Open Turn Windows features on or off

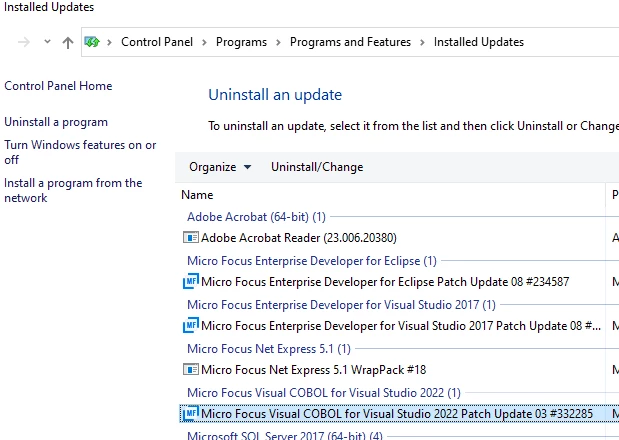tap(80, 152)
